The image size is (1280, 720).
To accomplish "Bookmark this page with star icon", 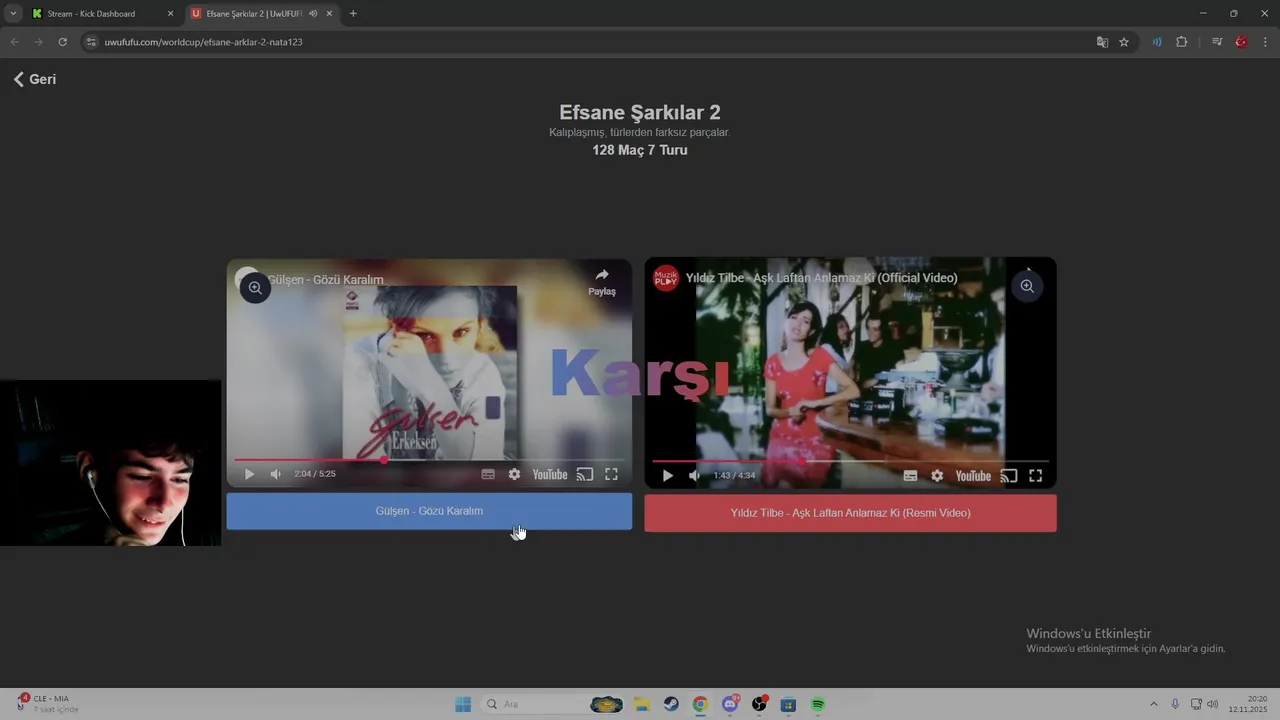I will 1124,42.
